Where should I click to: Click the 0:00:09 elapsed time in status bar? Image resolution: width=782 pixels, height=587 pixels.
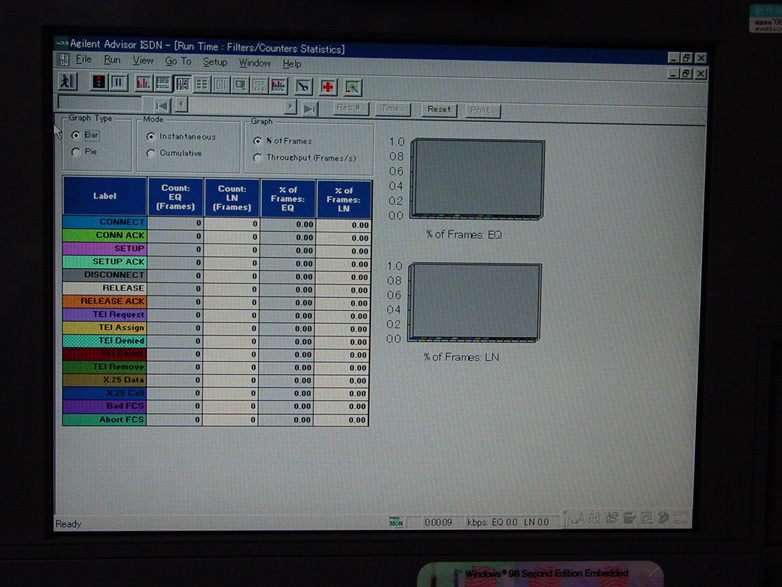tap(438, 522)
